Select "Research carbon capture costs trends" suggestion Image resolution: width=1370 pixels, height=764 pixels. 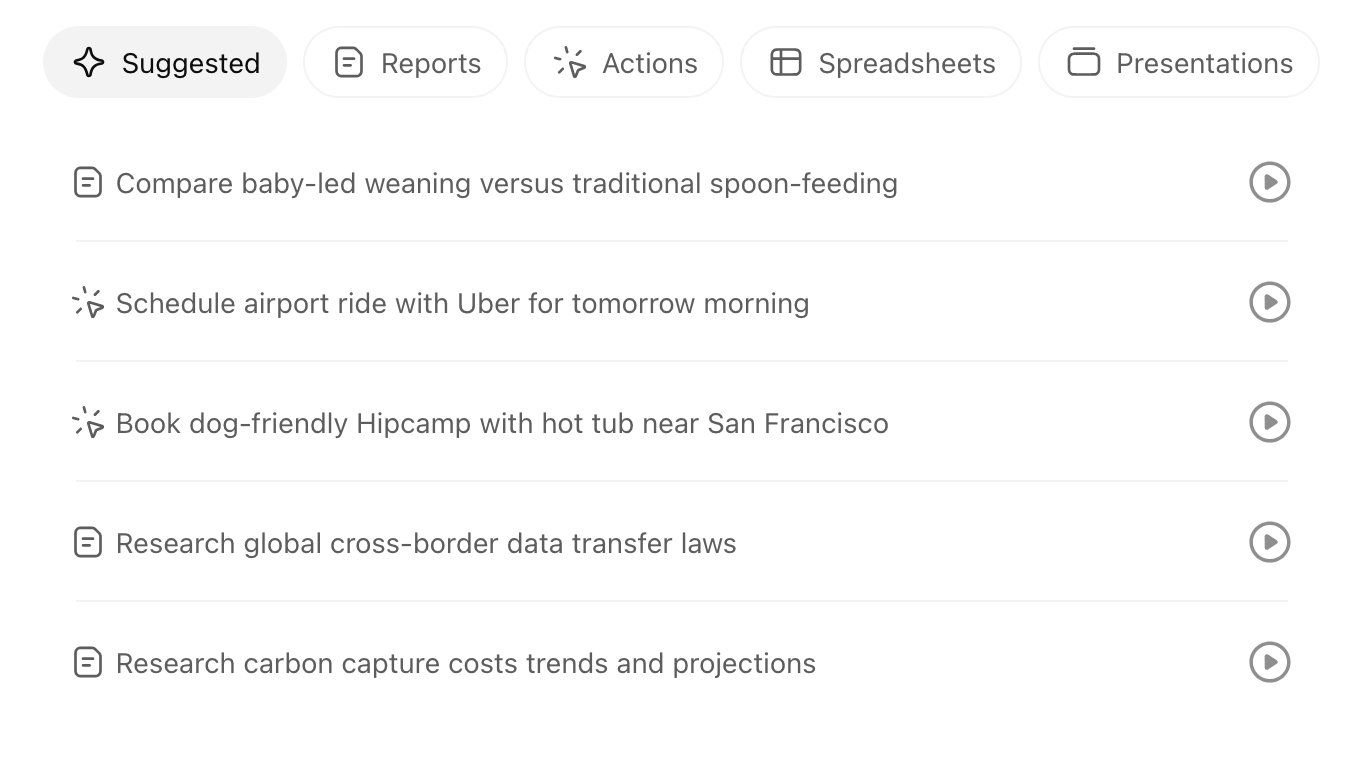tap(466, 663)
